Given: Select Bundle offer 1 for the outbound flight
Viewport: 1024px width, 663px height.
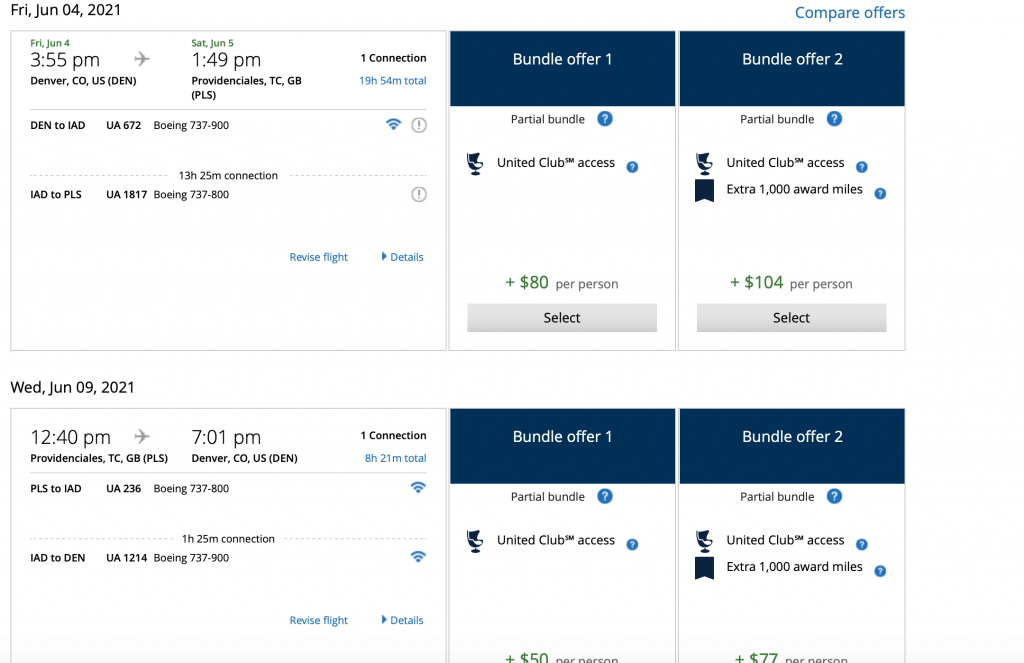Looking at the screenshot, I should pos(561,317).
